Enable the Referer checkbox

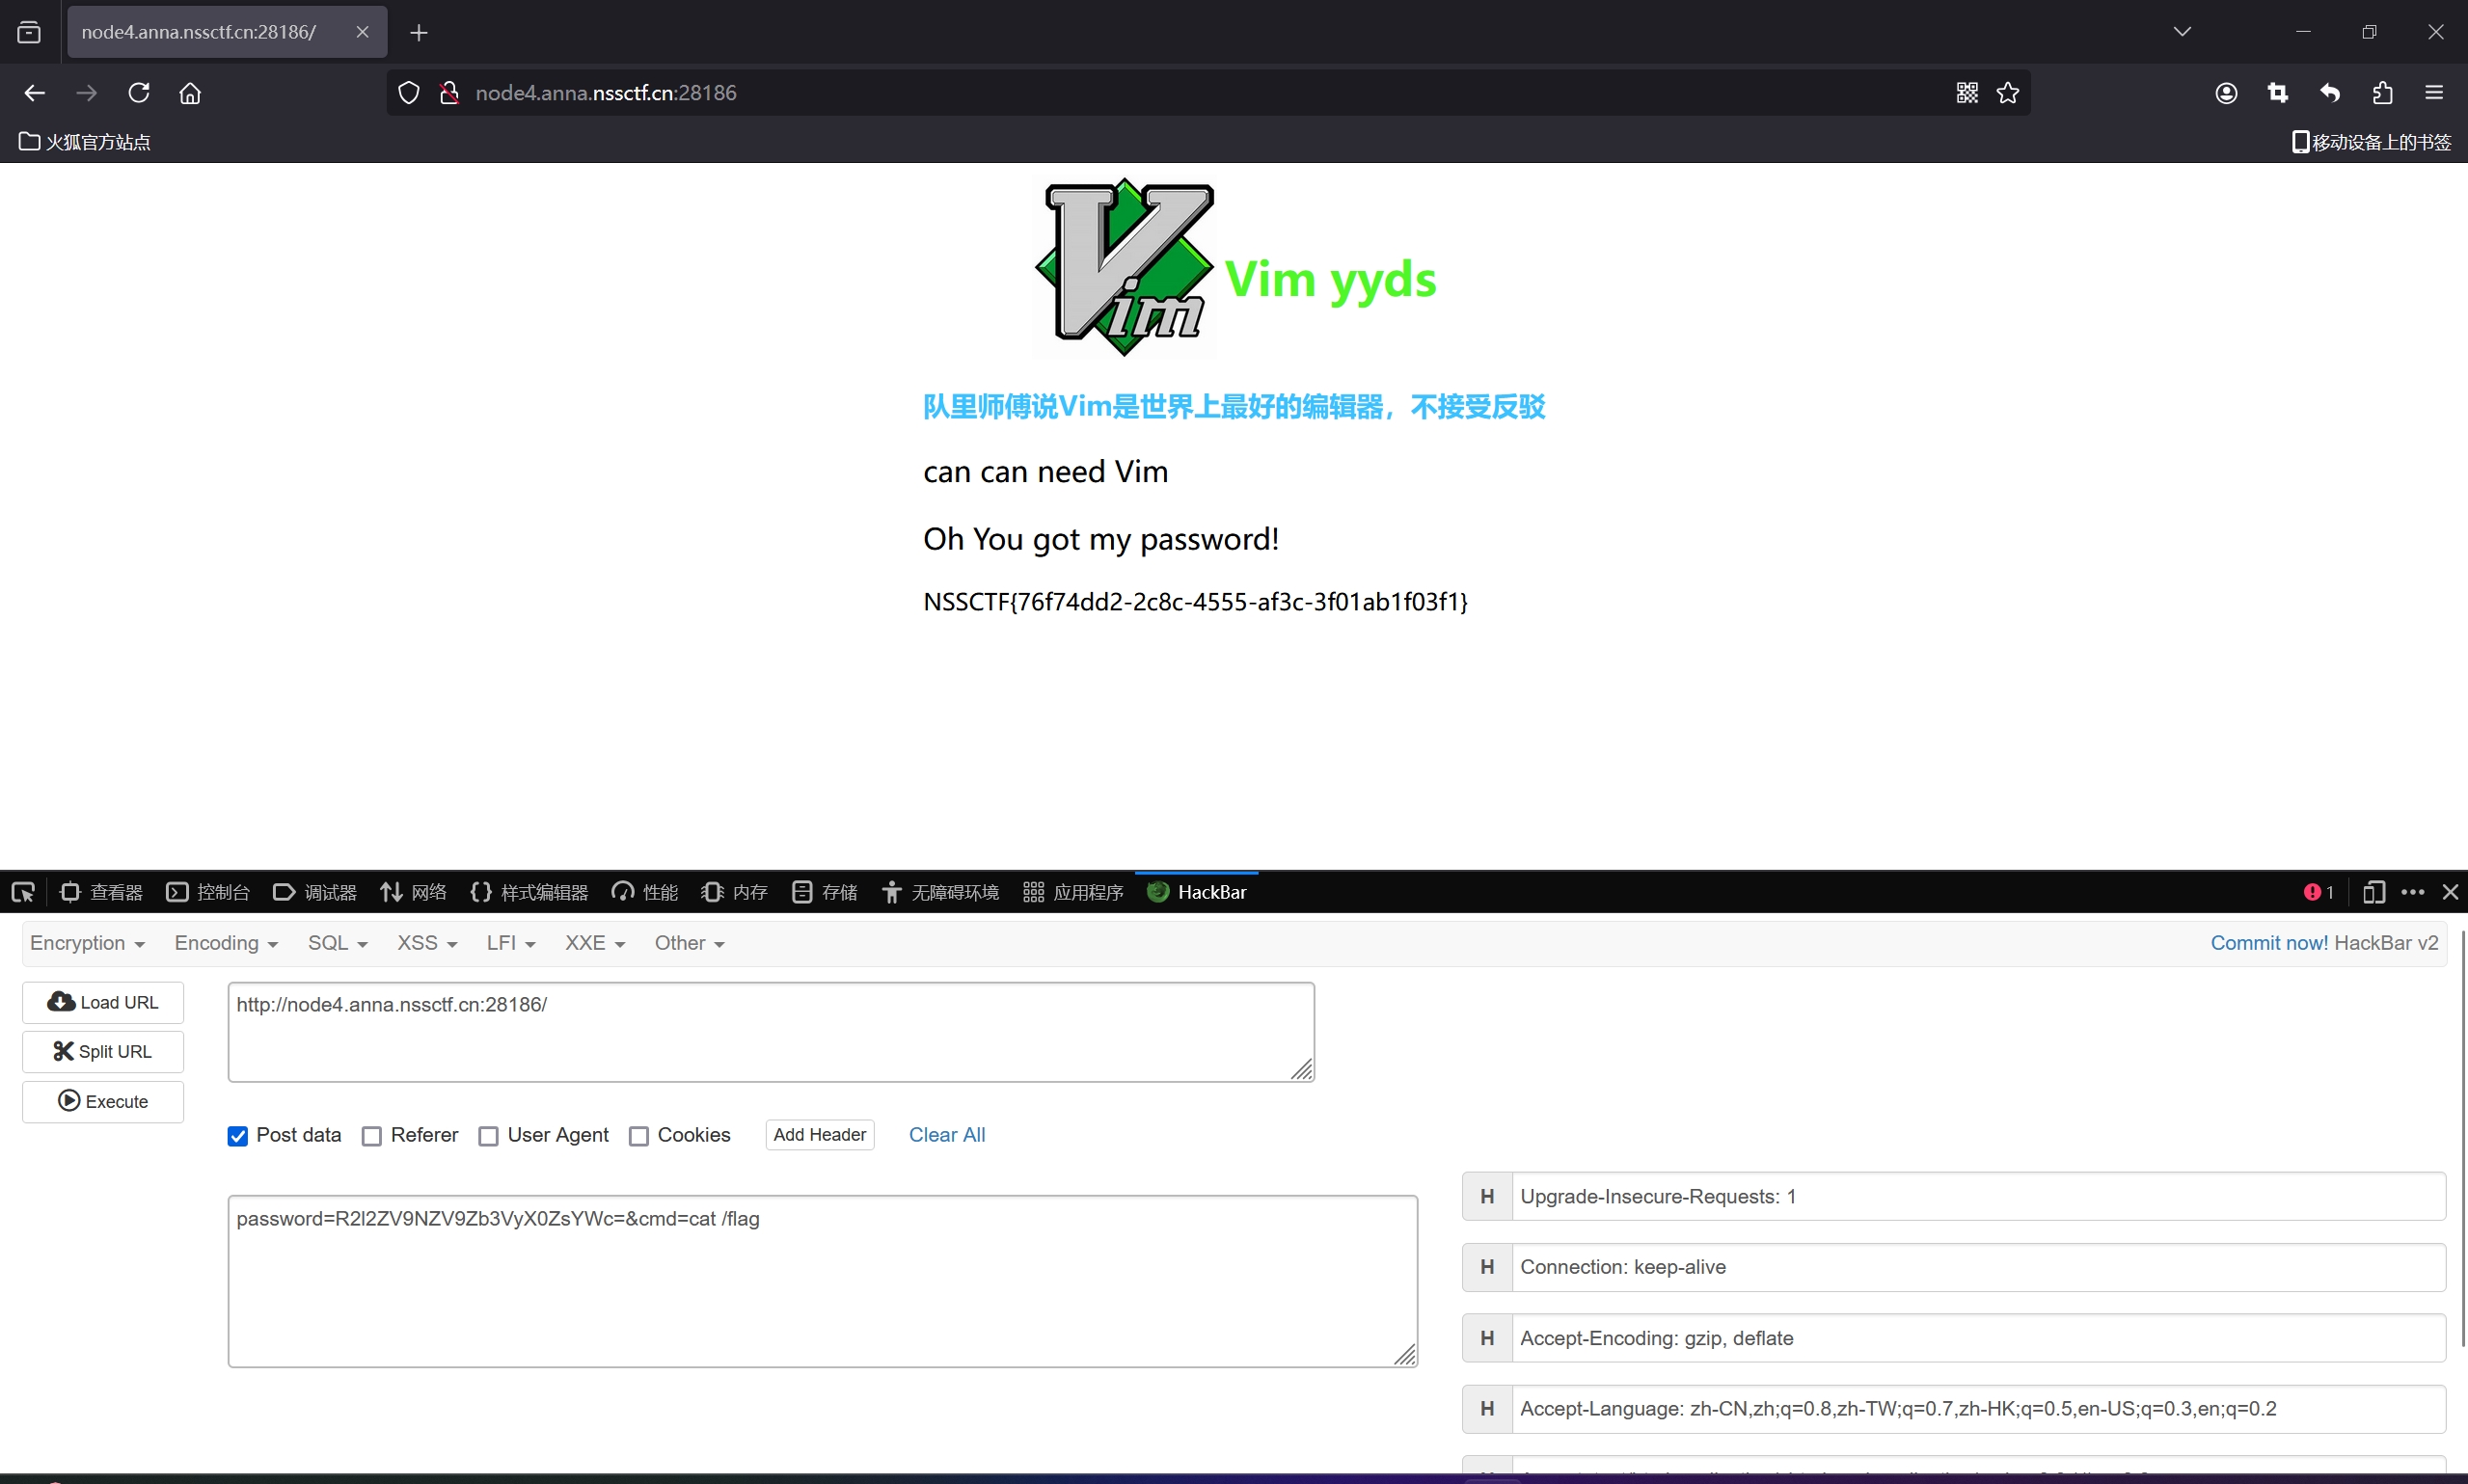(x=372, y=1136)
